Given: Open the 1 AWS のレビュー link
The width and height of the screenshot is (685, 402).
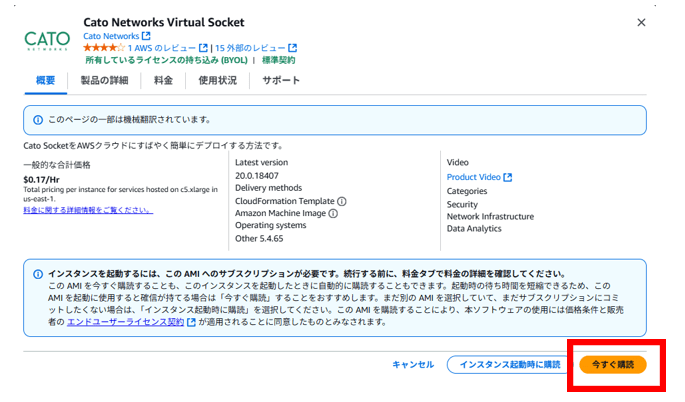Looking at the screenshot, I should click(161, 48).
